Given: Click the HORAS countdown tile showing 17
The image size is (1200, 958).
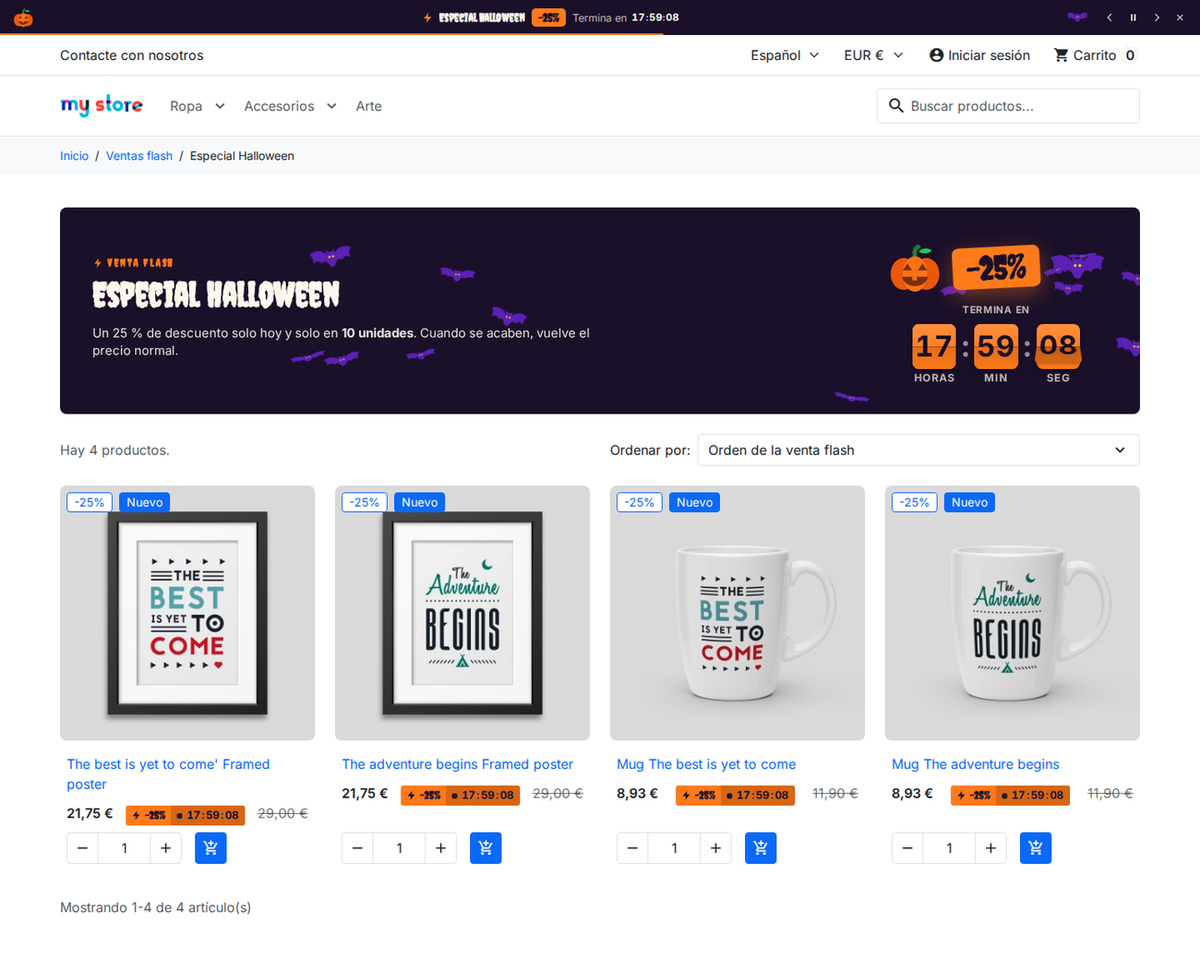Looking at the screenshot, I should click(x=934, y=346).
